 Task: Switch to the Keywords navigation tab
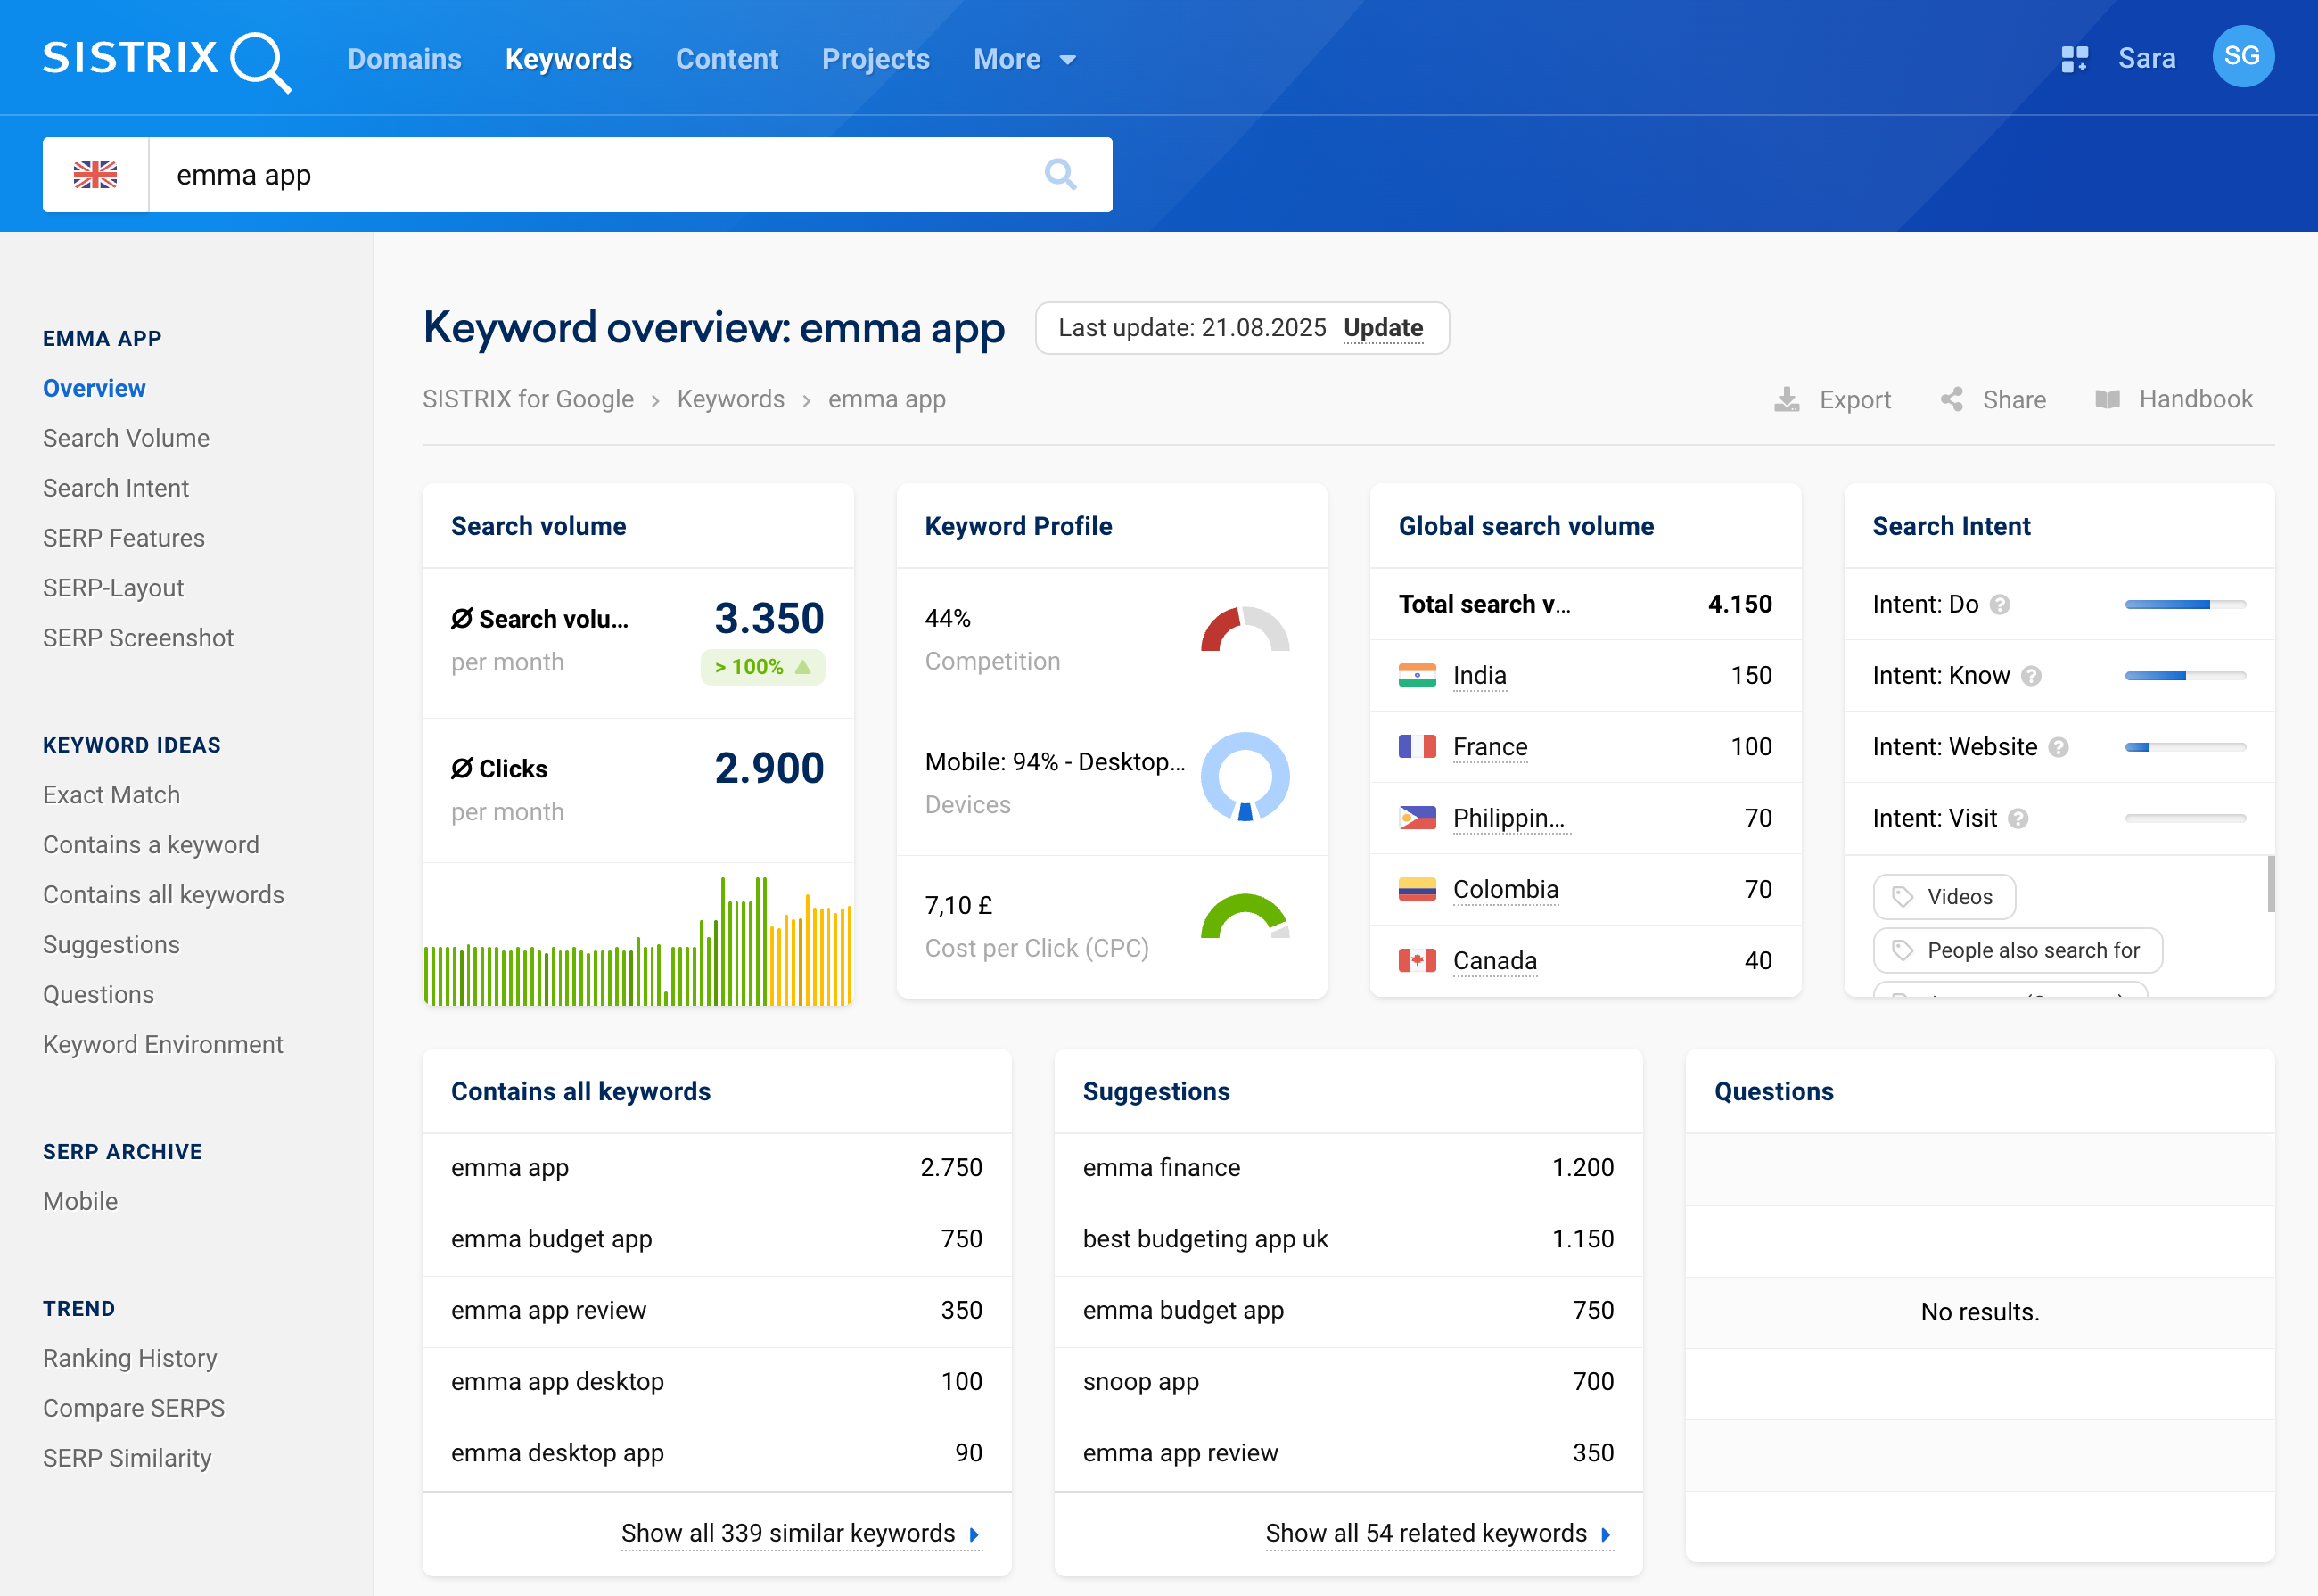click(x=568, y=59)
